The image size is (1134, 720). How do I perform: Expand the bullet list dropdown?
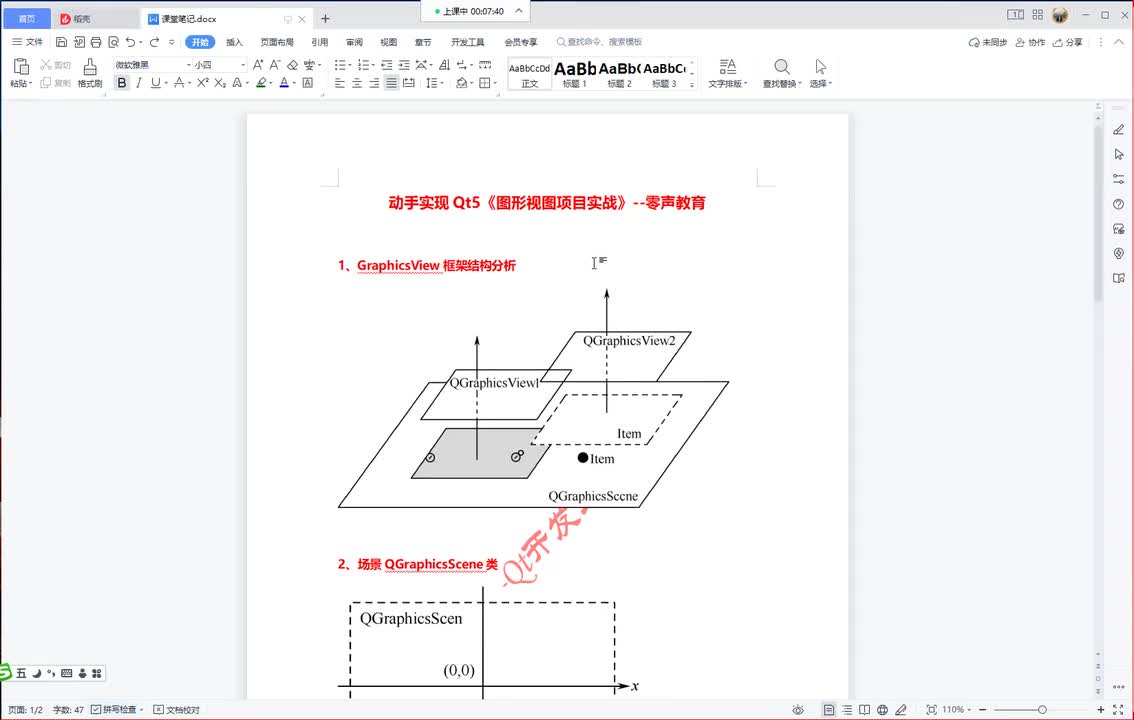coord(351,65)
